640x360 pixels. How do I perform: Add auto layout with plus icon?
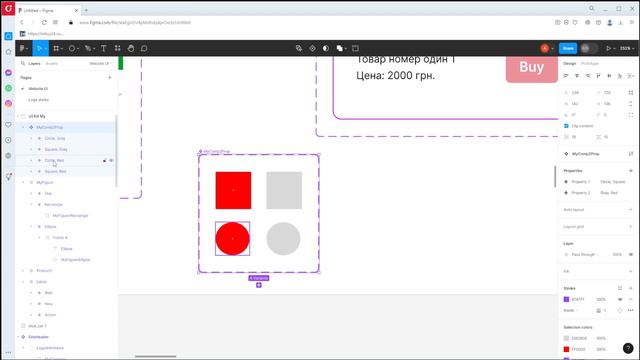(x=631, y=210)
